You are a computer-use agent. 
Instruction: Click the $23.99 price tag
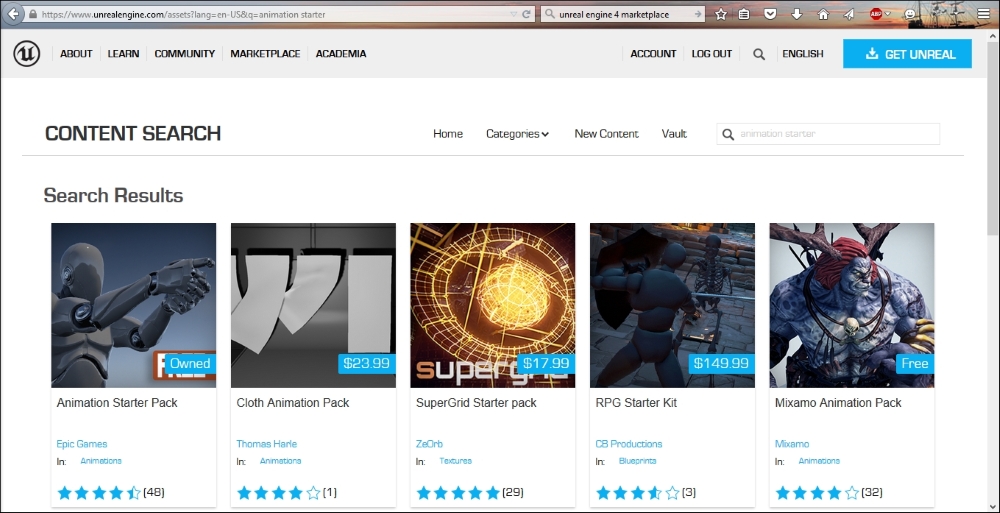(x=367, y=364)
